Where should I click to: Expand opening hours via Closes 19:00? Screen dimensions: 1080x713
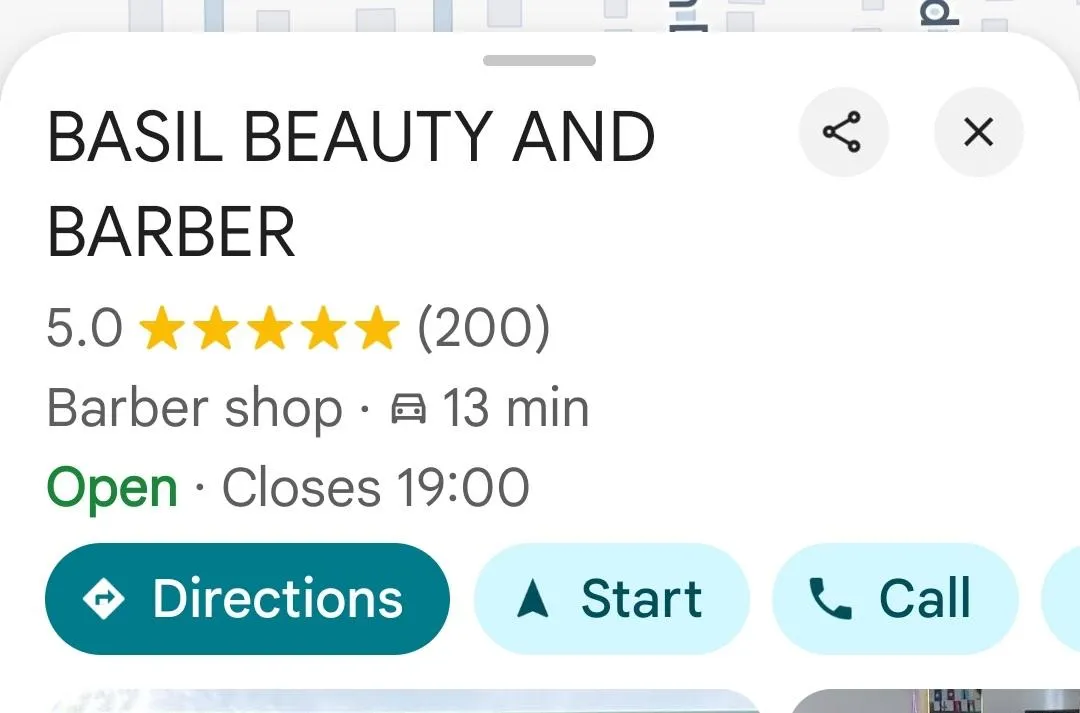click(x=375, y=488)
